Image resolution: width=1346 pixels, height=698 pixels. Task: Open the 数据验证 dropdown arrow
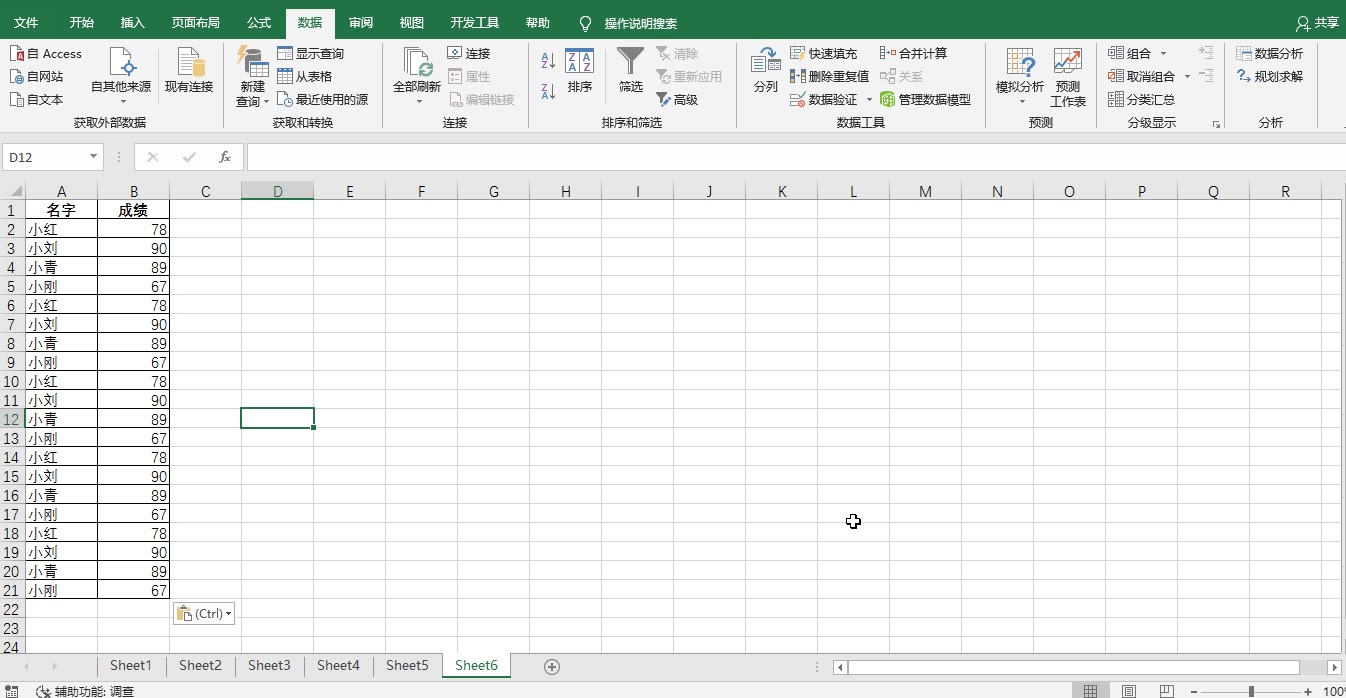click(x=868, y=99)
